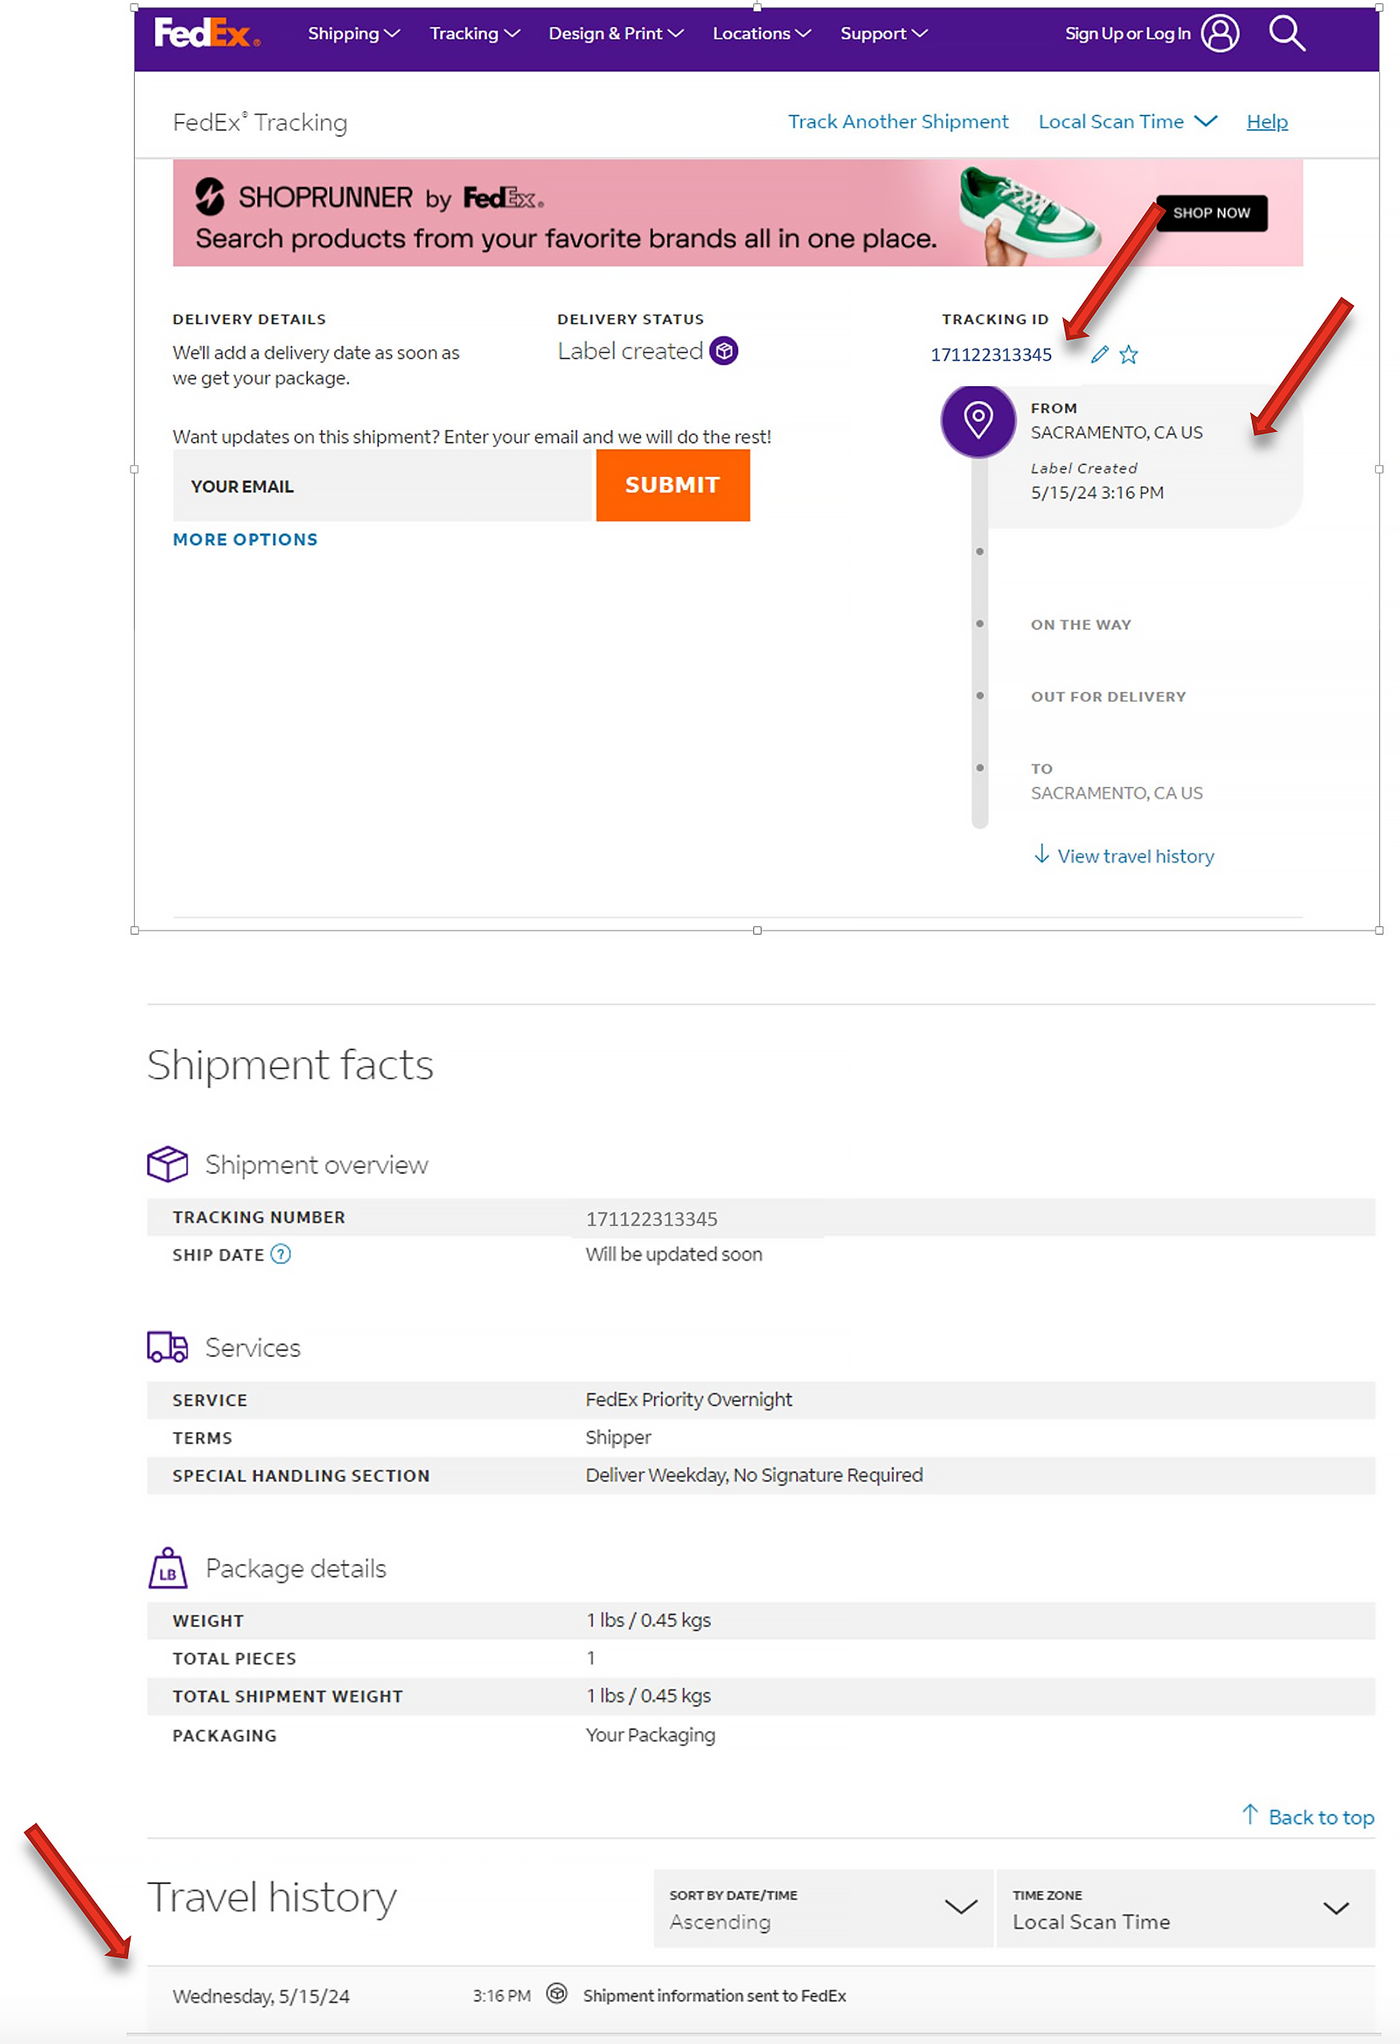Screen dimensions: 1400x2044
Task: Click the Wednesday, 5/15/24 date entry
Action: pos(261,1996)
